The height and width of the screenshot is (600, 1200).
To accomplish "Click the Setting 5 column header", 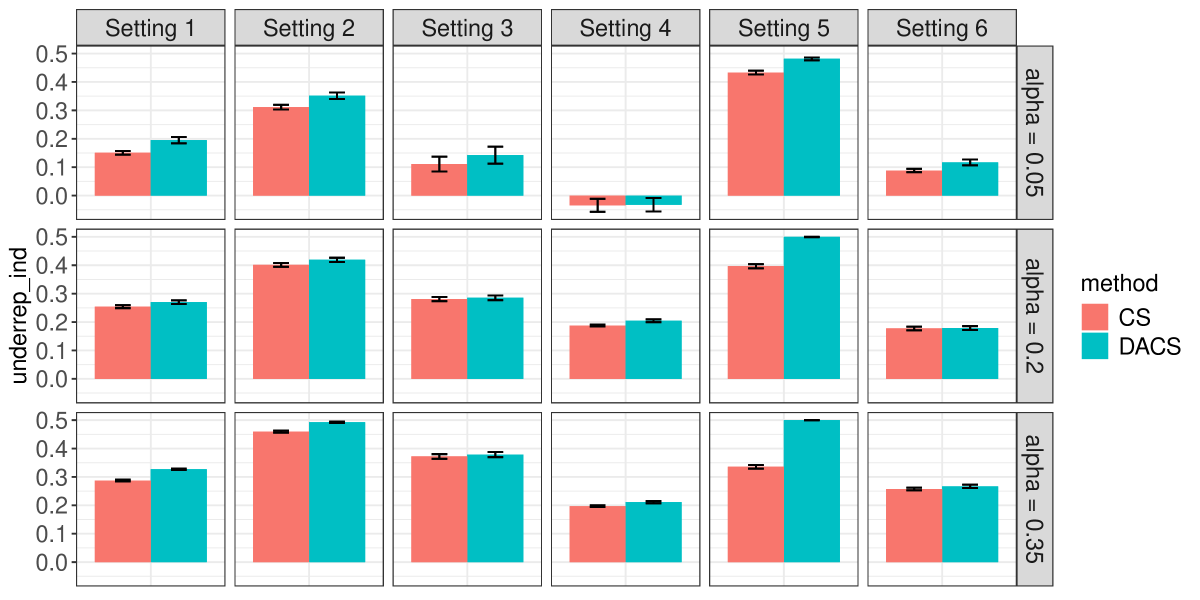I will [783, 28].
